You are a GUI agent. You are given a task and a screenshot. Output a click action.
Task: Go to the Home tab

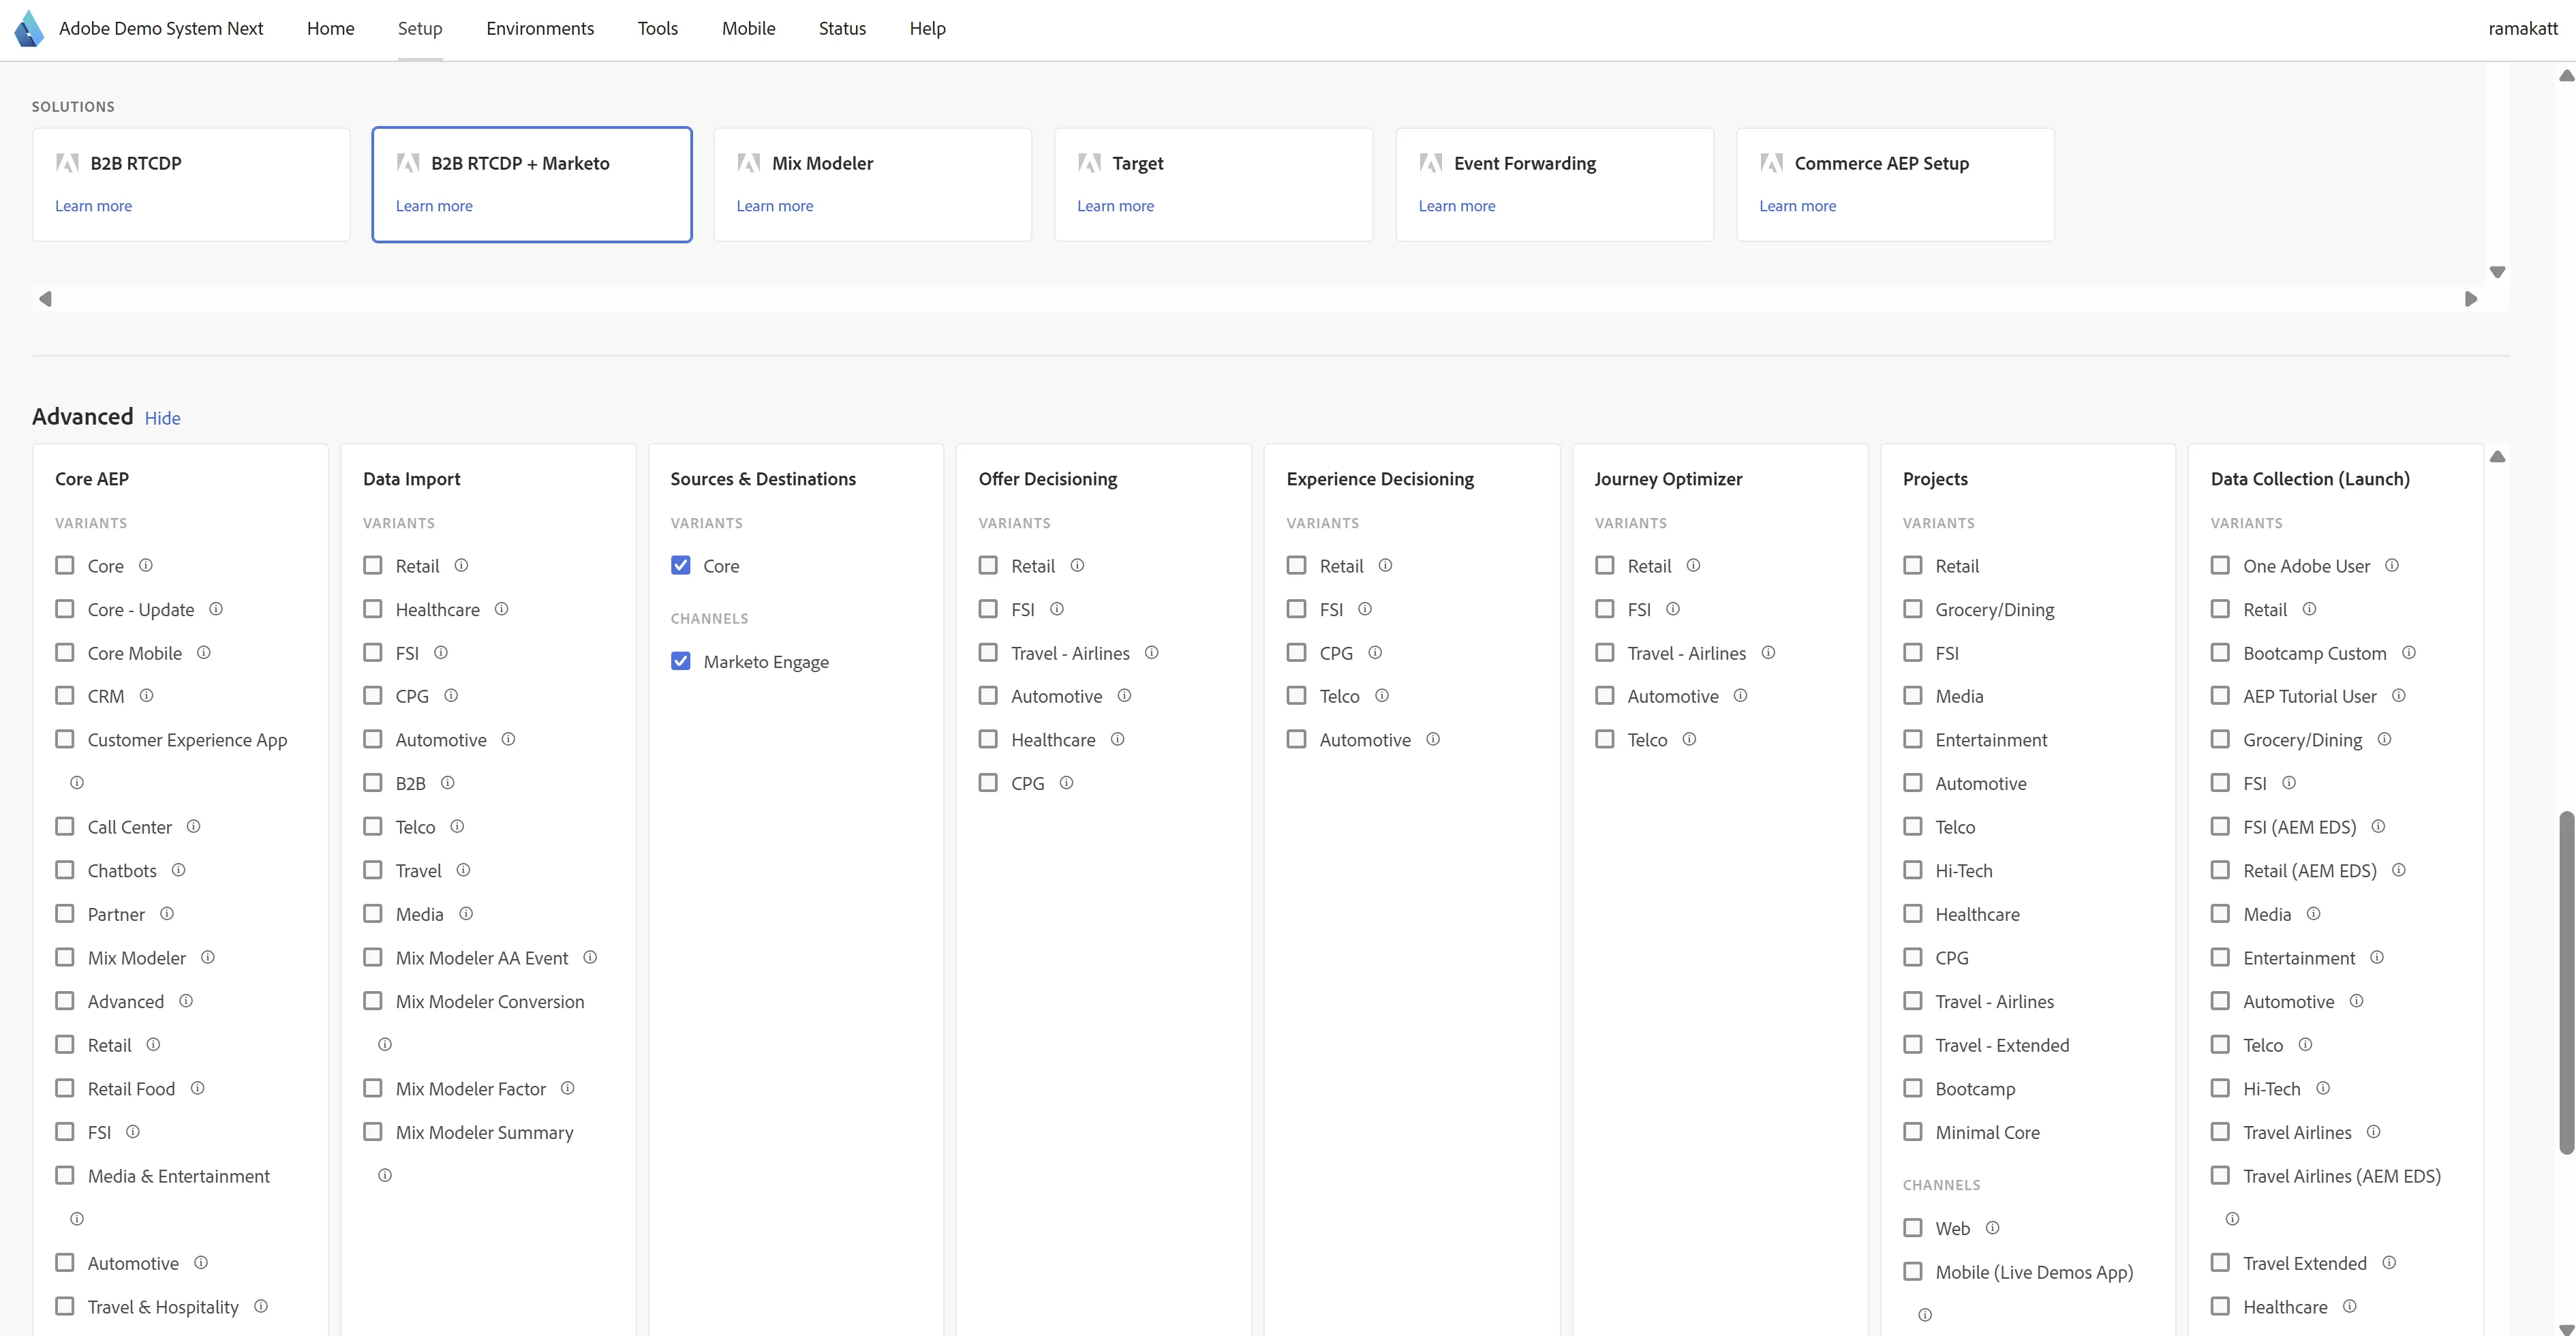[x=331, y=29]
